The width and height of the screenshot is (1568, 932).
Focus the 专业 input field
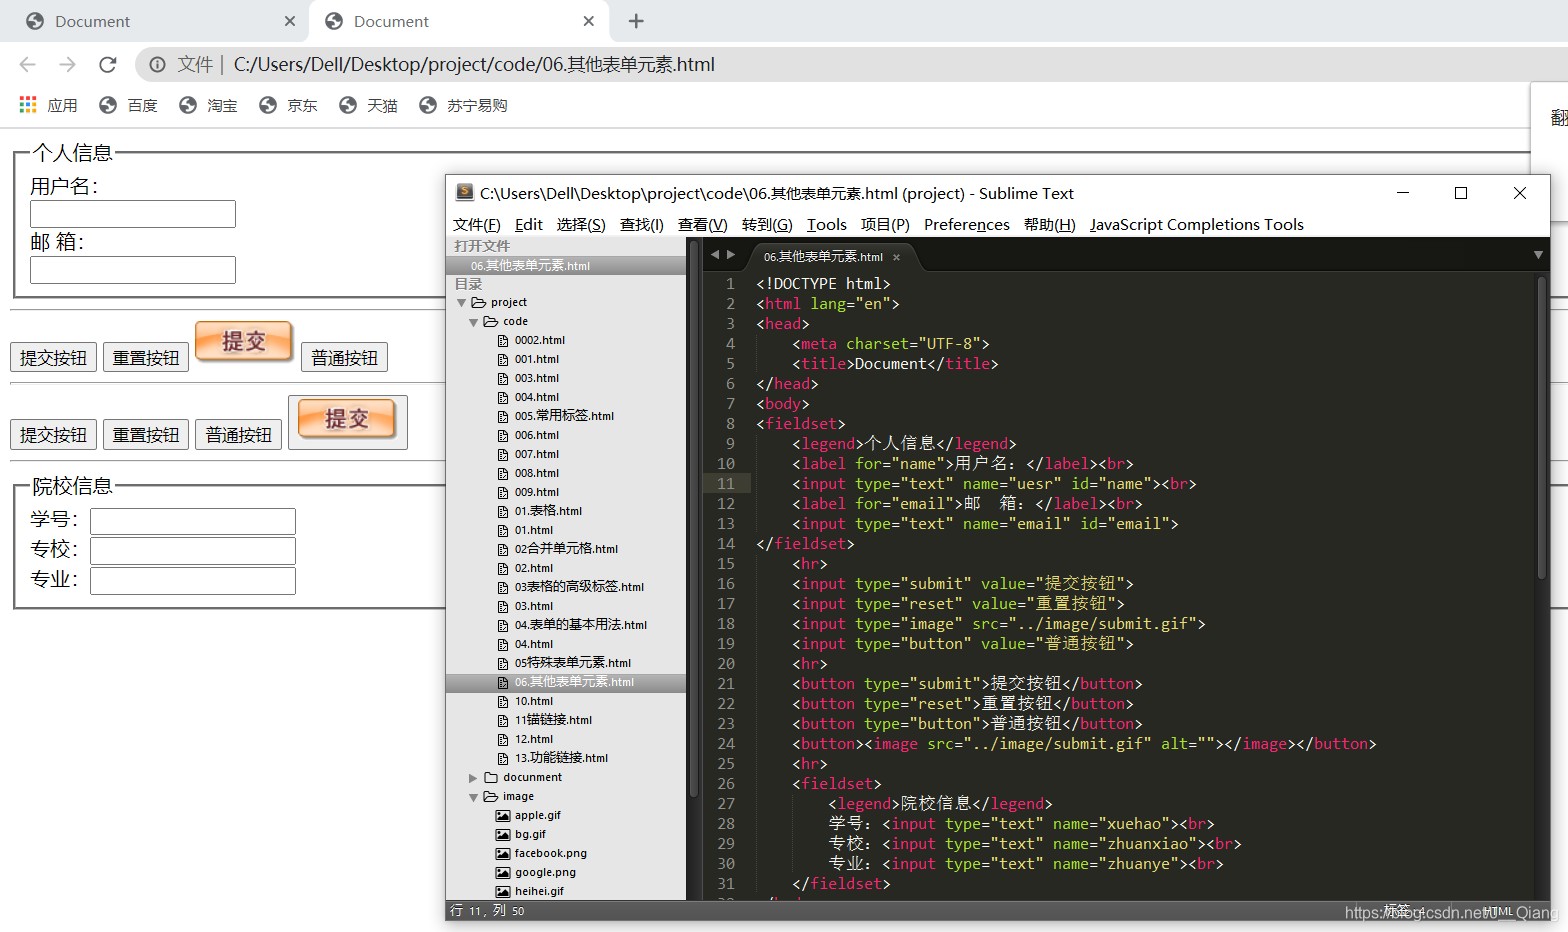pos(193,581)
